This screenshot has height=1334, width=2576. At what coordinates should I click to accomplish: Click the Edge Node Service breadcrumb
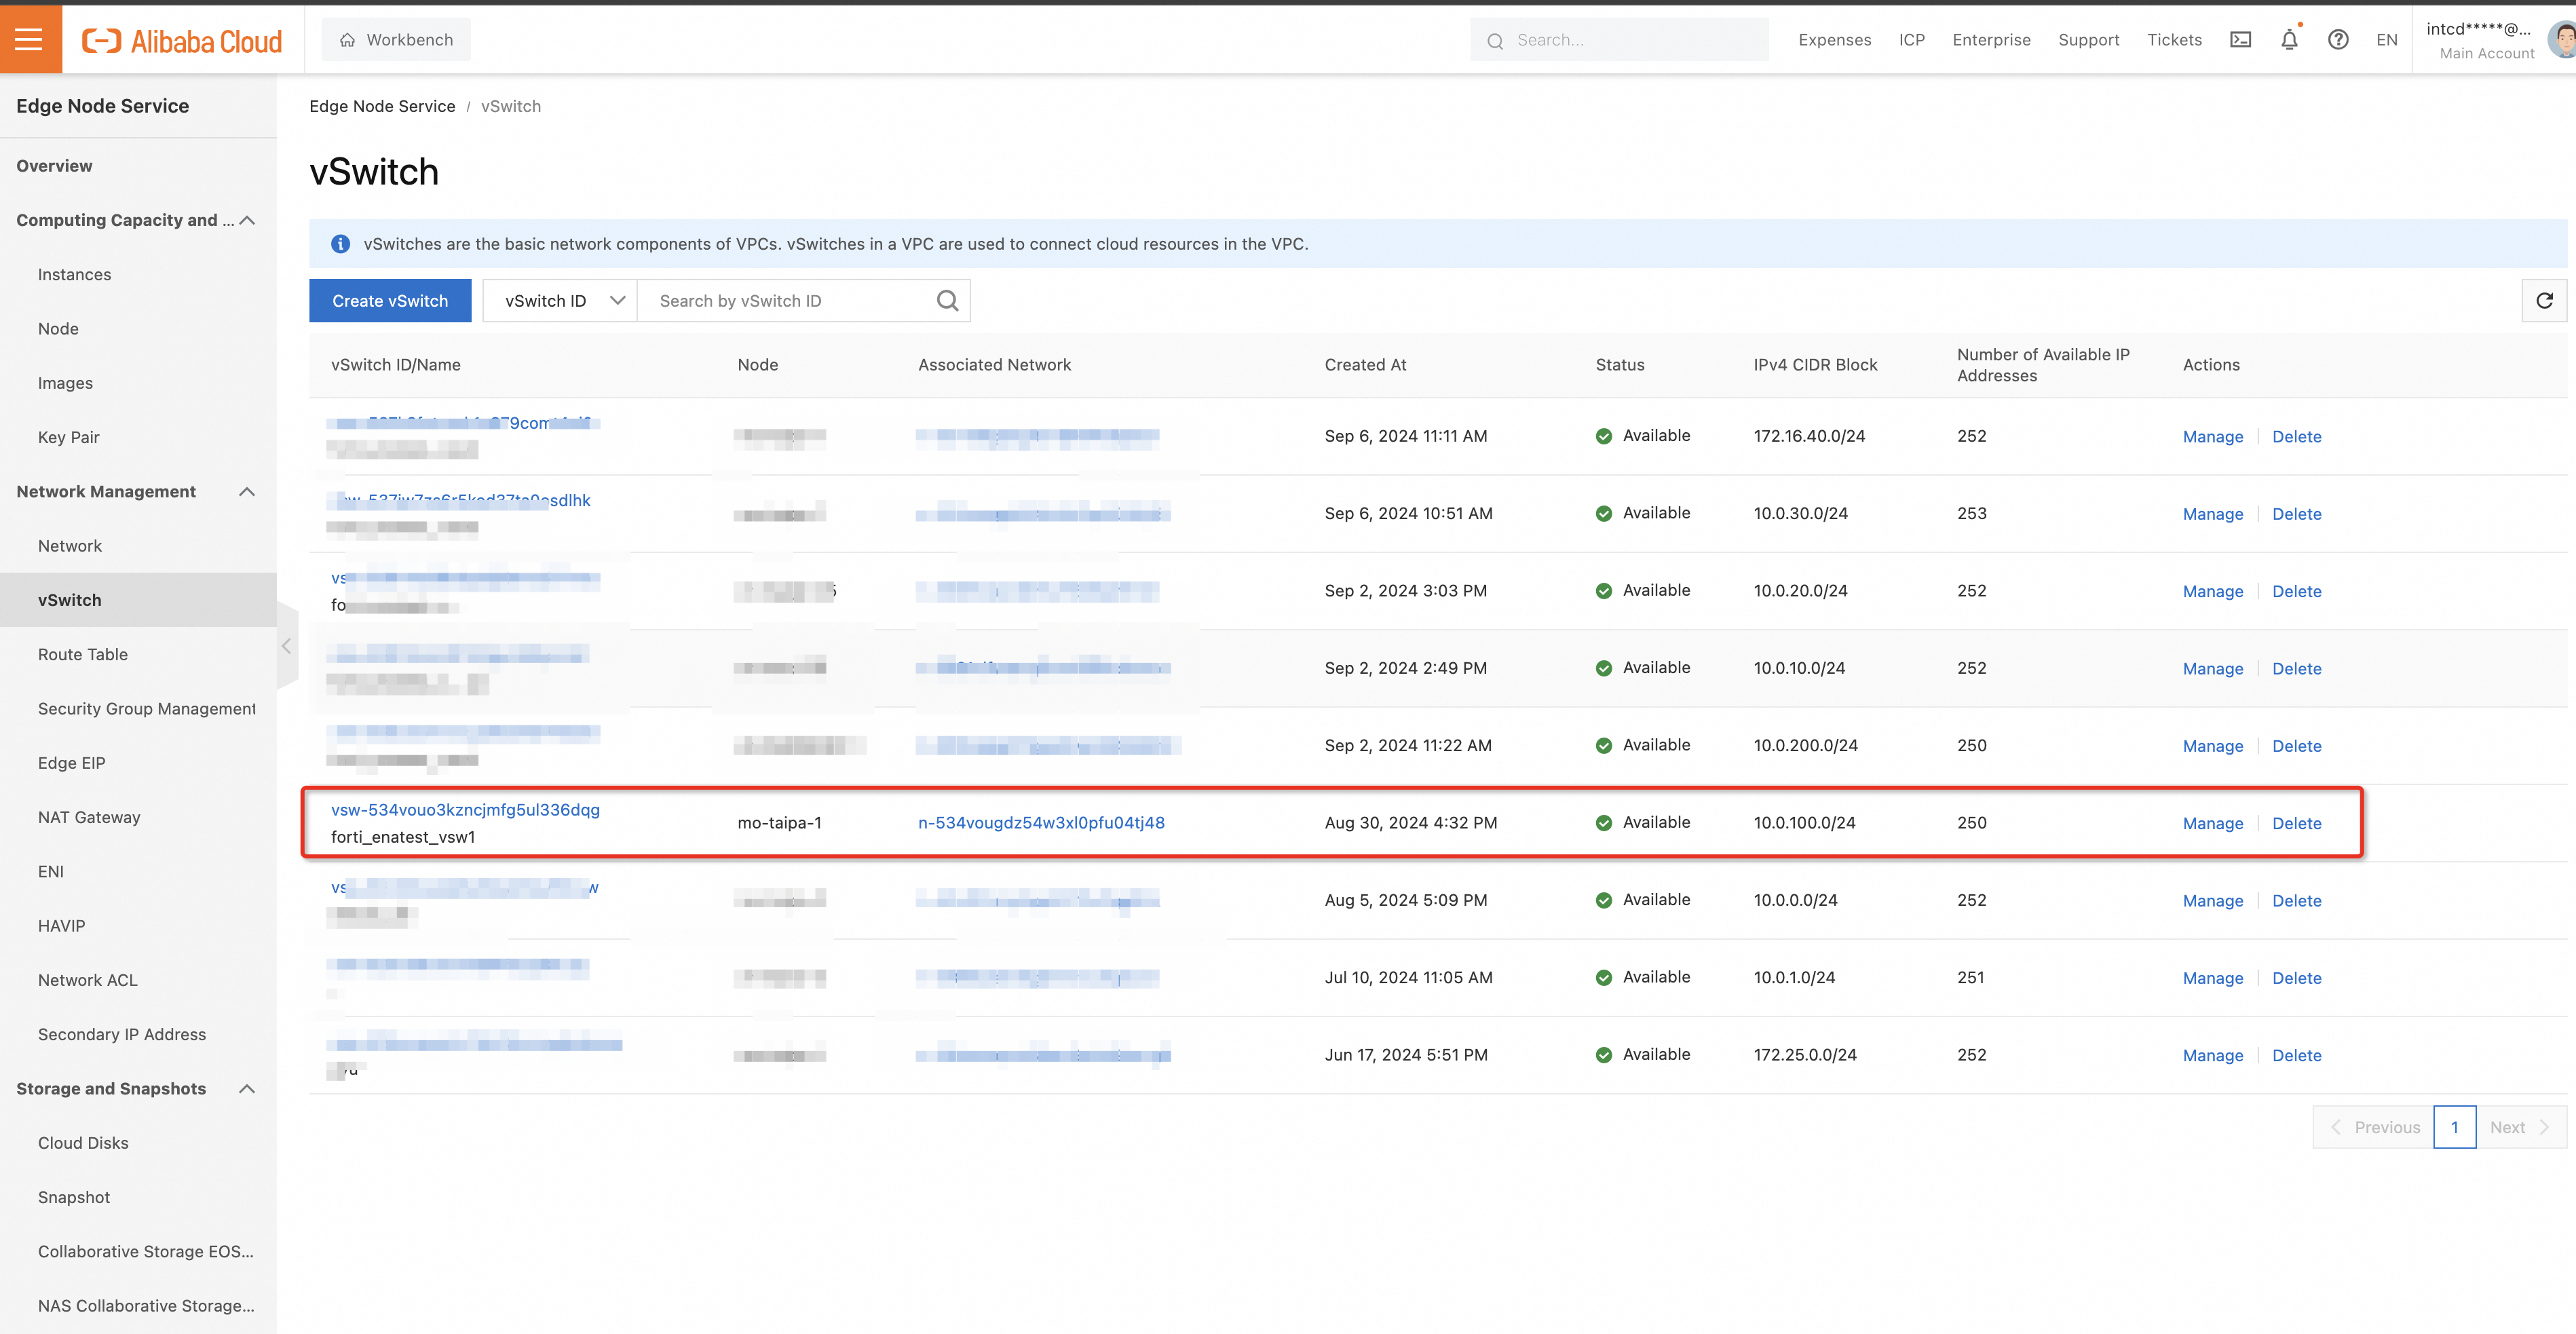[382, 106]
